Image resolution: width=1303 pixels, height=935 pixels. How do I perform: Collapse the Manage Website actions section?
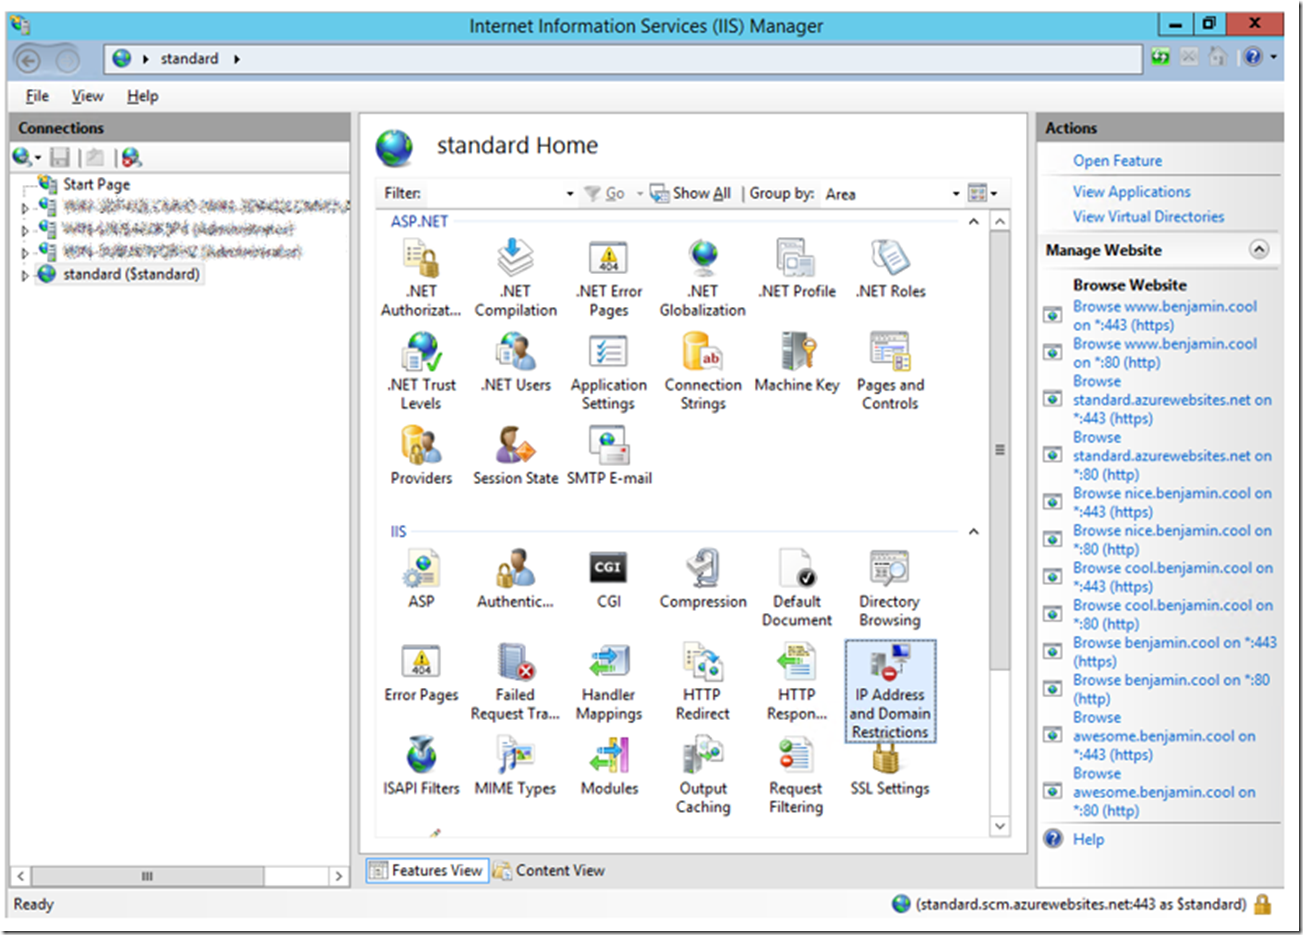(x=1259, y=250)
